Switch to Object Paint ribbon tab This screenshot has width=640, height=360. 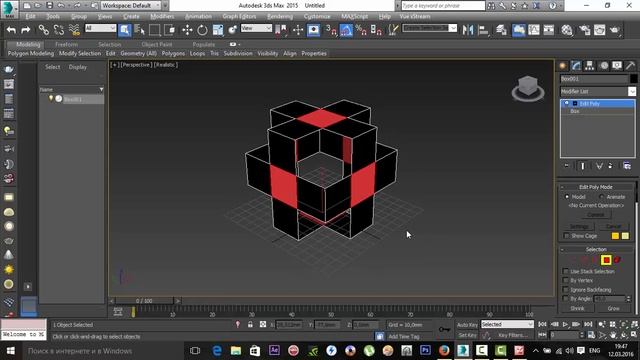pyautogui.click(x=157, y=44)
